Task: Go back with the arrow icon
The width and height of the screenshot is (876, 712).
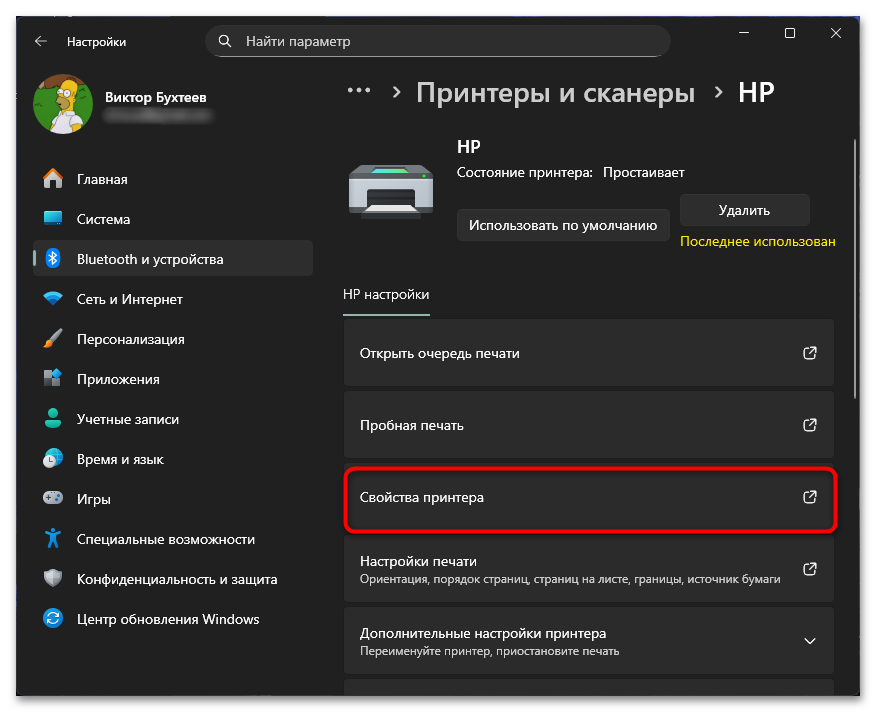Action: pos(41,41)
